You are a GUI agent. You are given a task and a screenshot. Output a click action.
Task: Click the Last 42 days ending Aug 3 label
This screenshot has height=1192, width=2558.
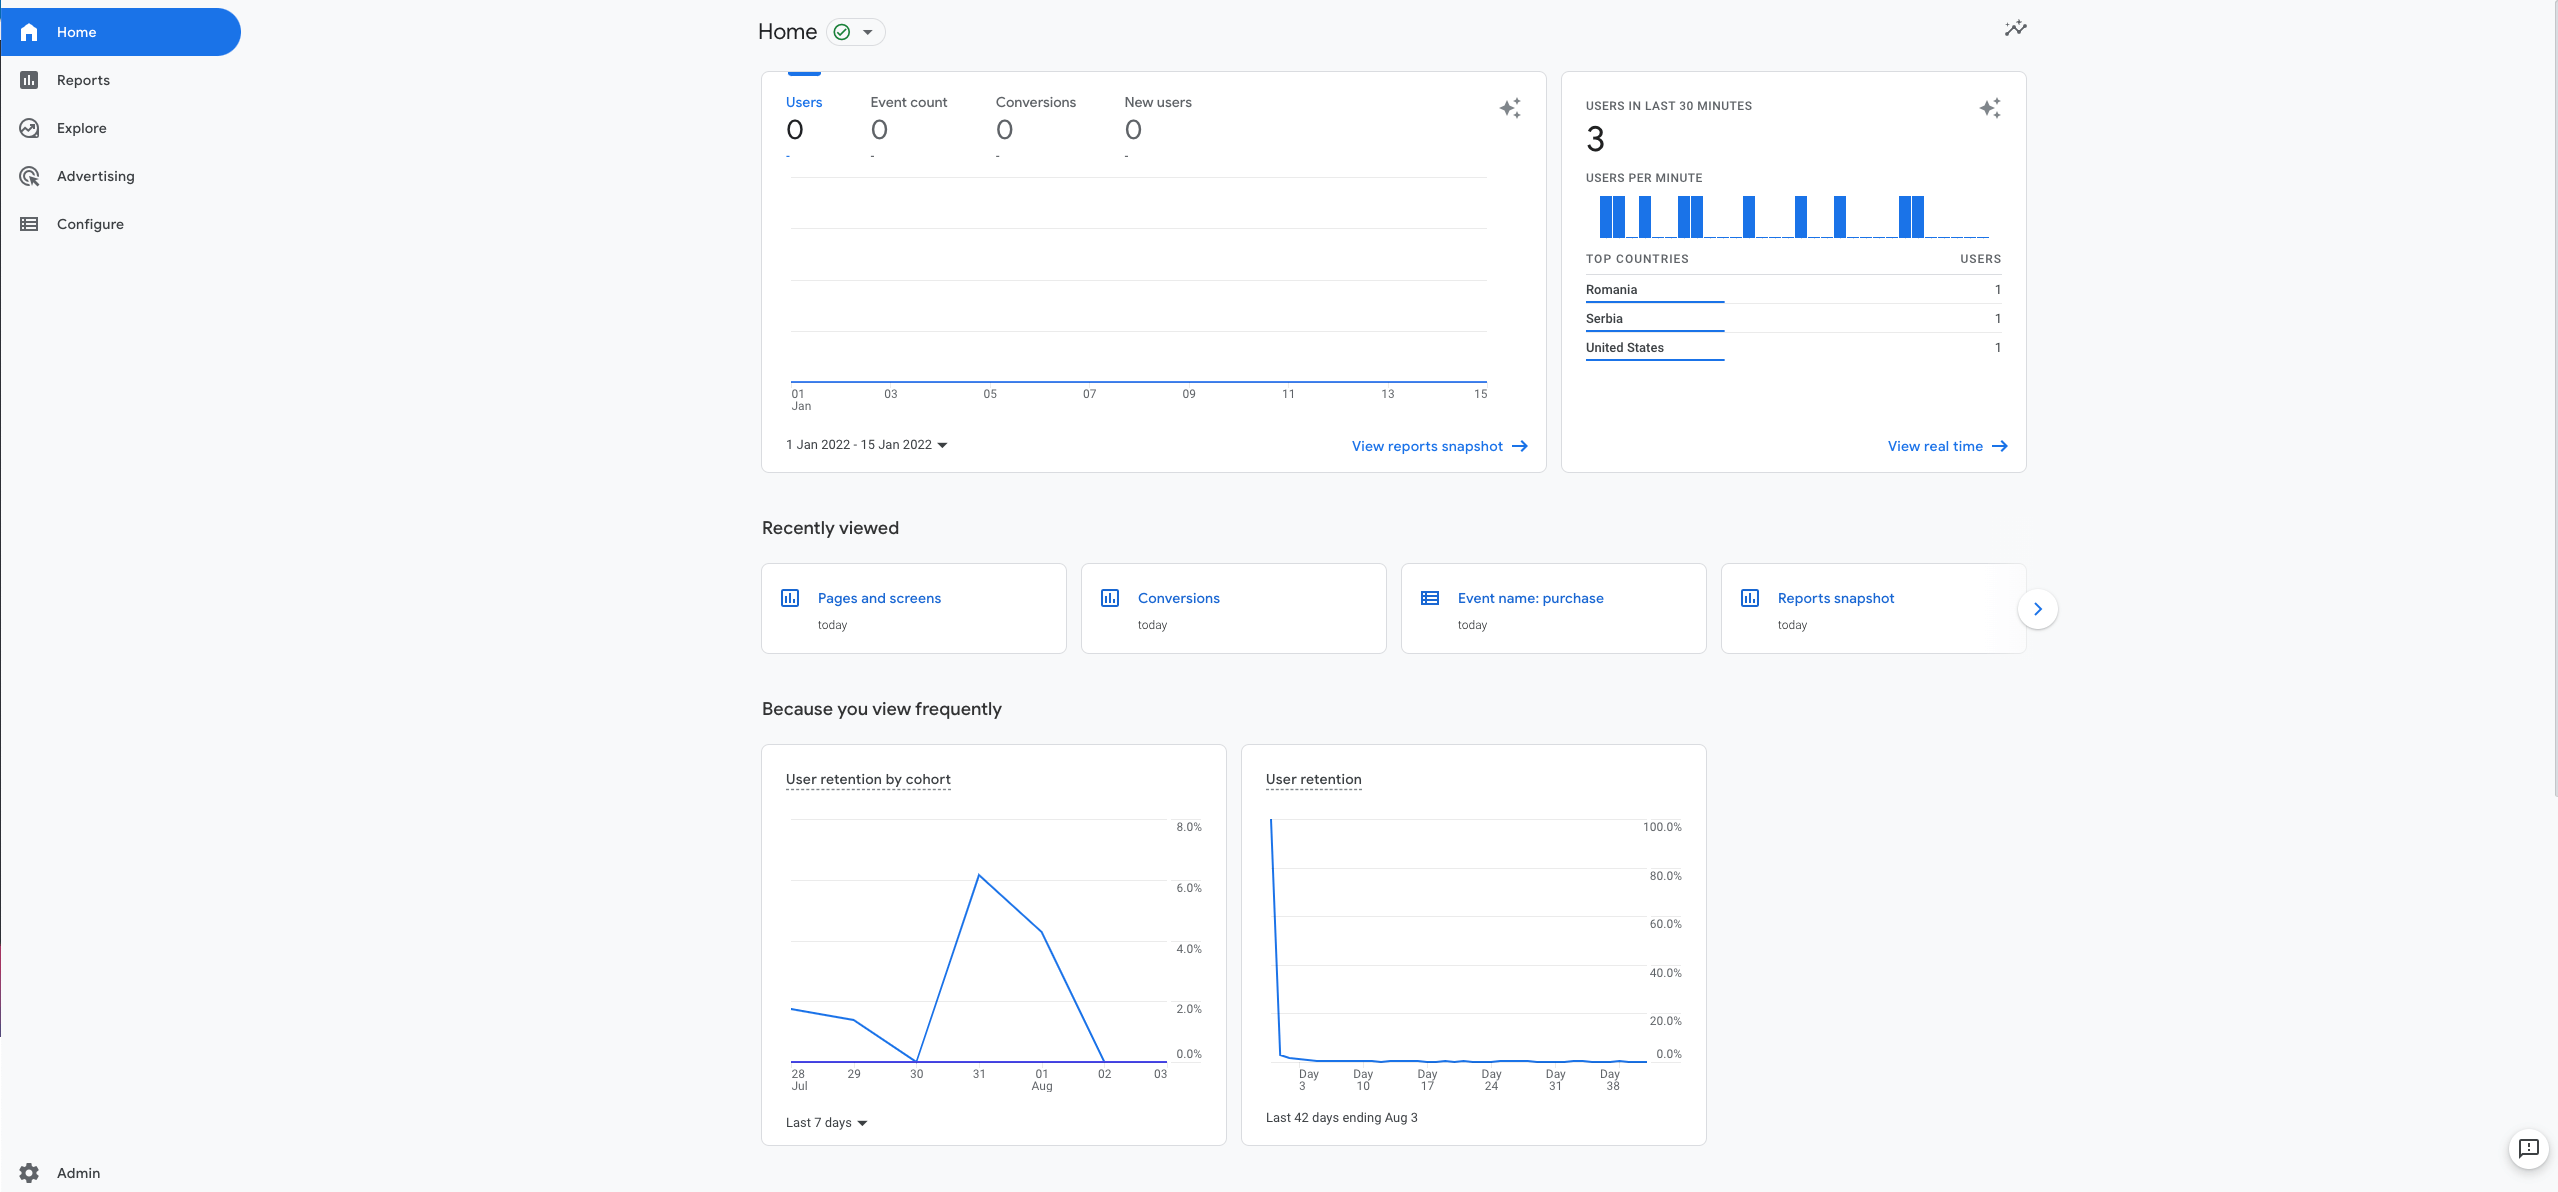pyautogui.click(x=1341, y=1118)
